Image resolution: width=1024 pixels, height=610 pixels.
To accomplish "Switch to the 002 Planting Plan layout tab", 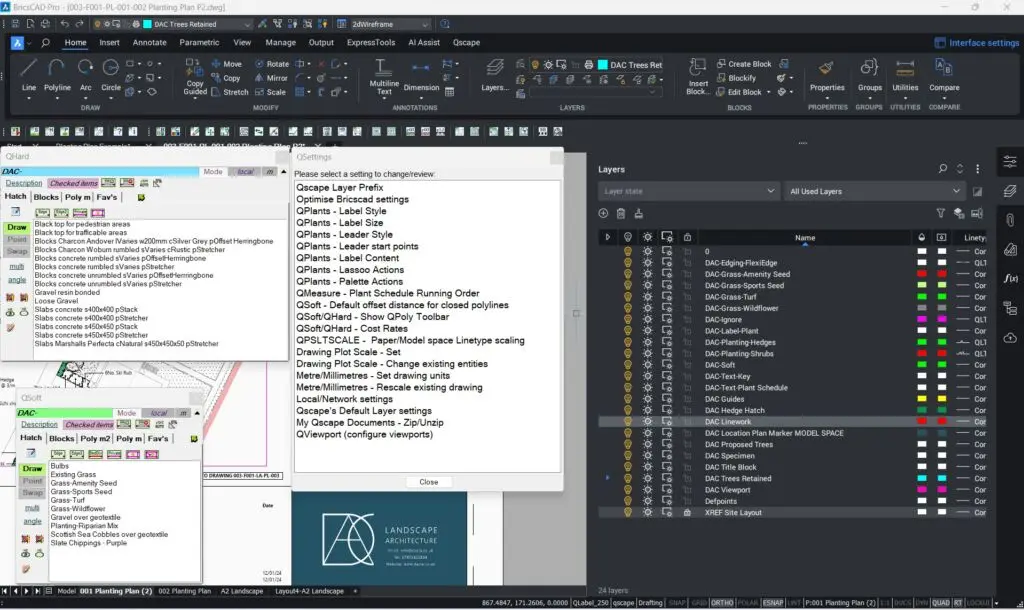I will tap(185, 591).
